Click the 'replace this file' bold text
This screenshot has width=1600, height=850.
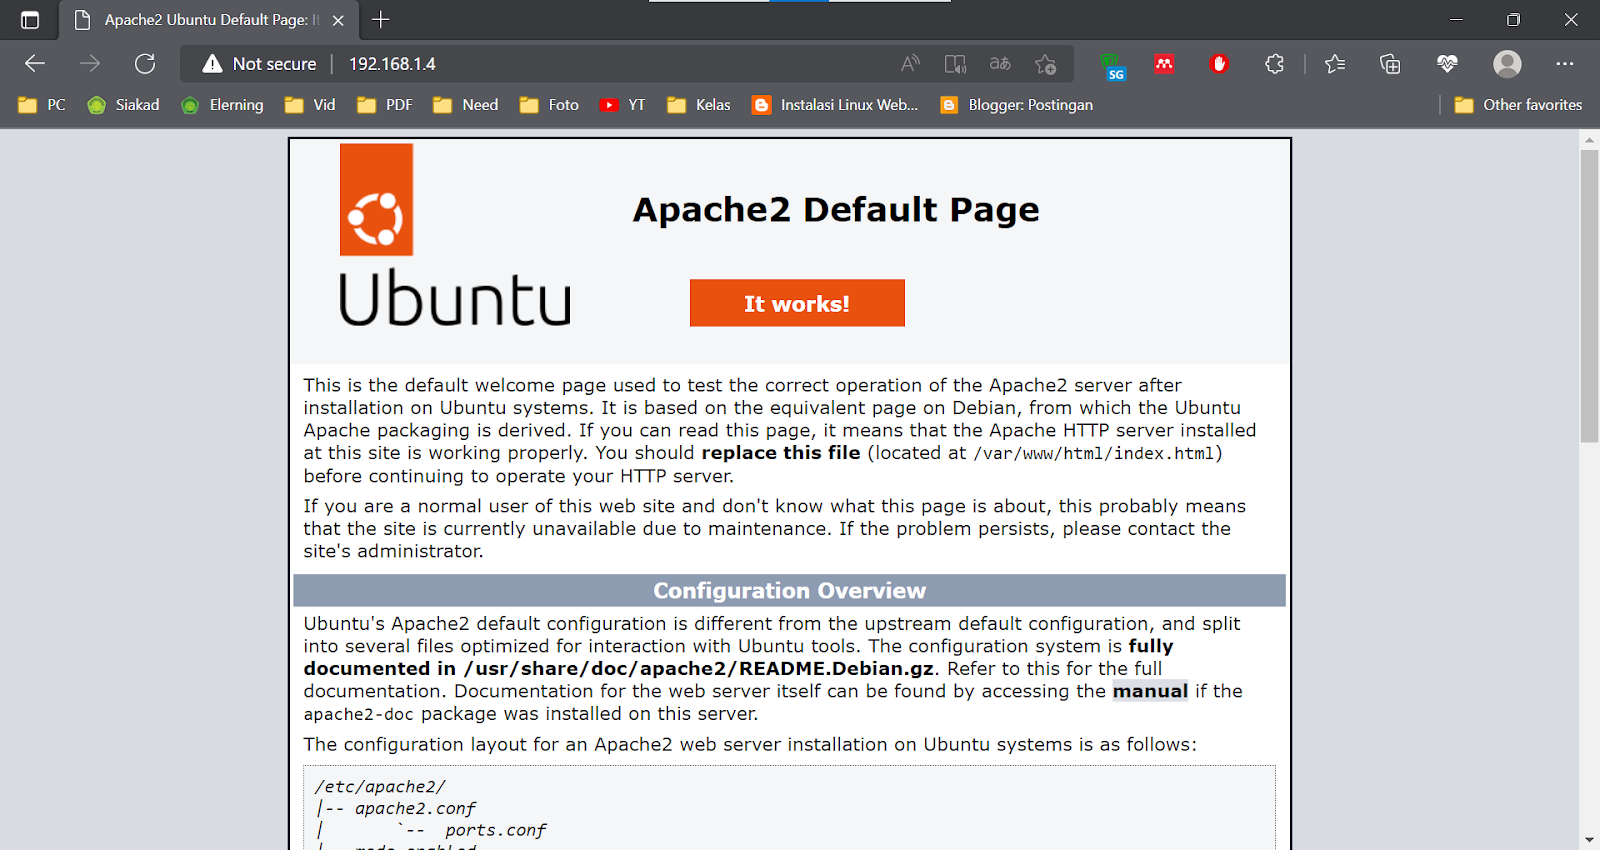coord(781,453)
